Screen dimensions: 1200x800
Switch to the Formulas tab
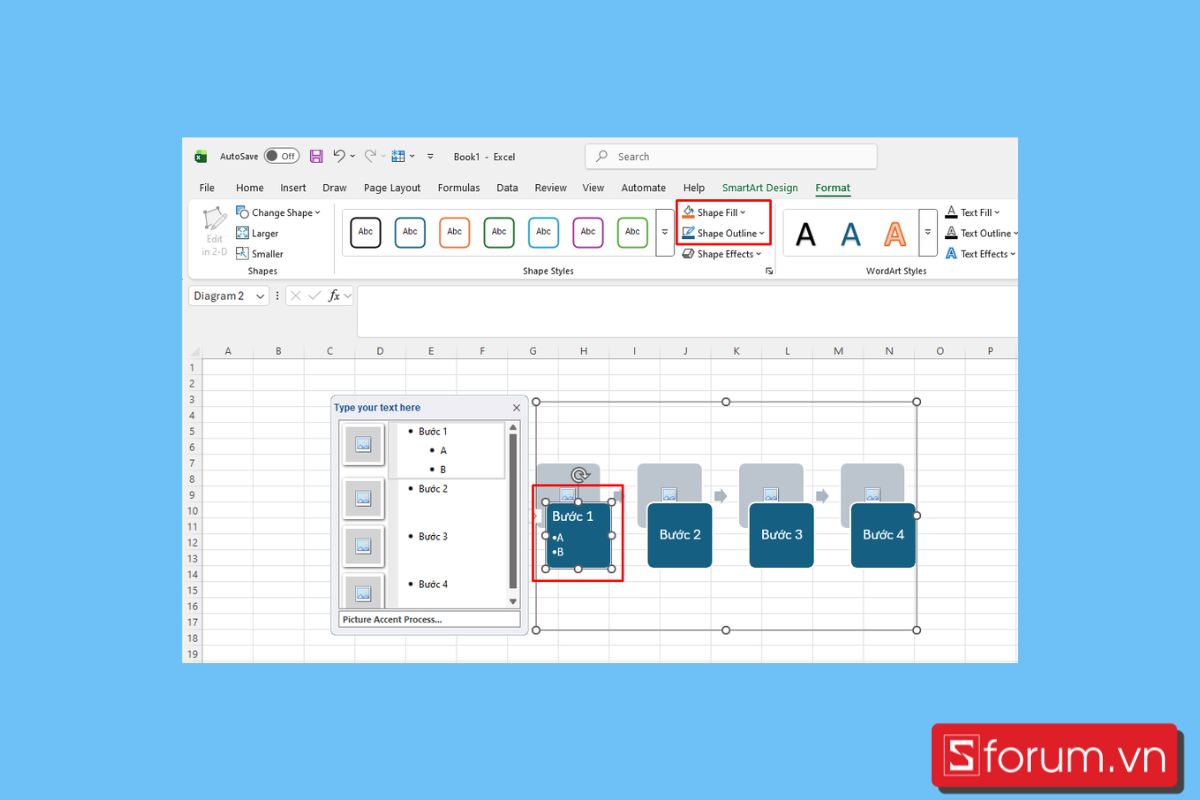[x=459, y=187]
